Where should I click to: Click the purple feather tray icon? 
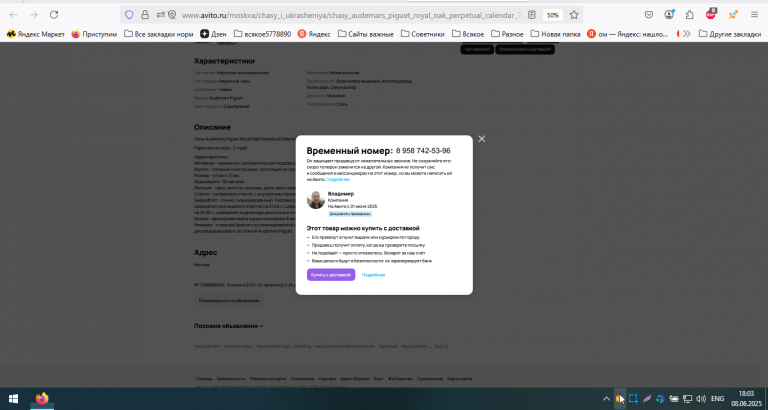pos(647,399)
